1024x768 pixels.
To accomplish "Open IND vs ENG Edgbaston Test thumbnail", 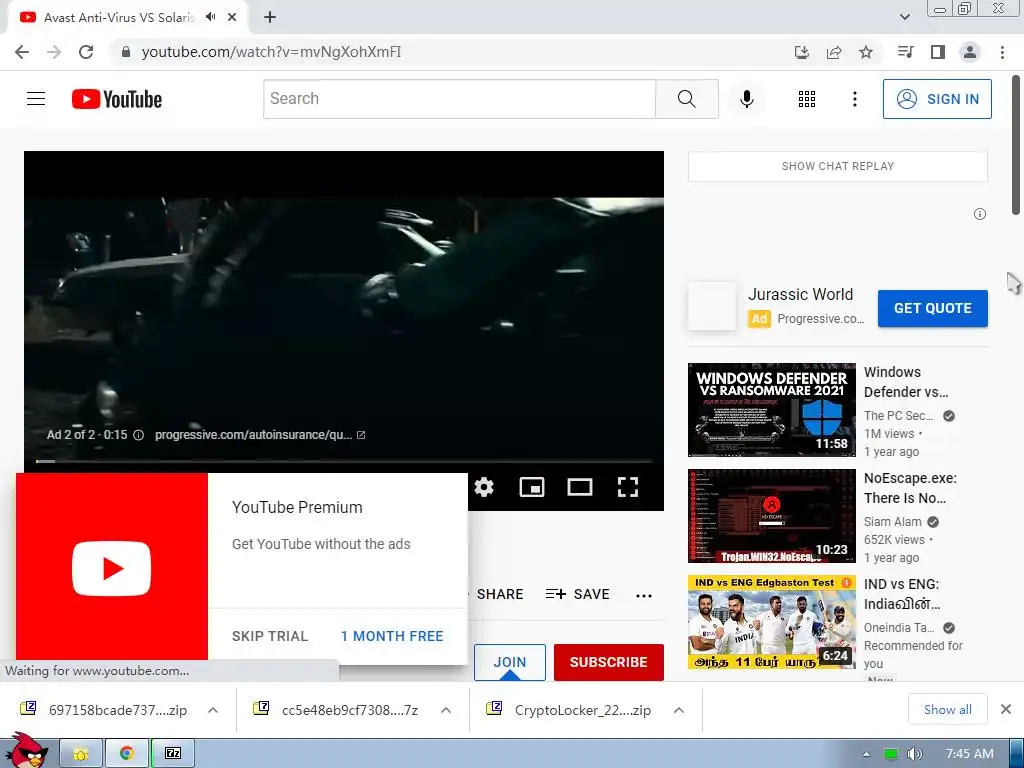I will tap(772, 622).
